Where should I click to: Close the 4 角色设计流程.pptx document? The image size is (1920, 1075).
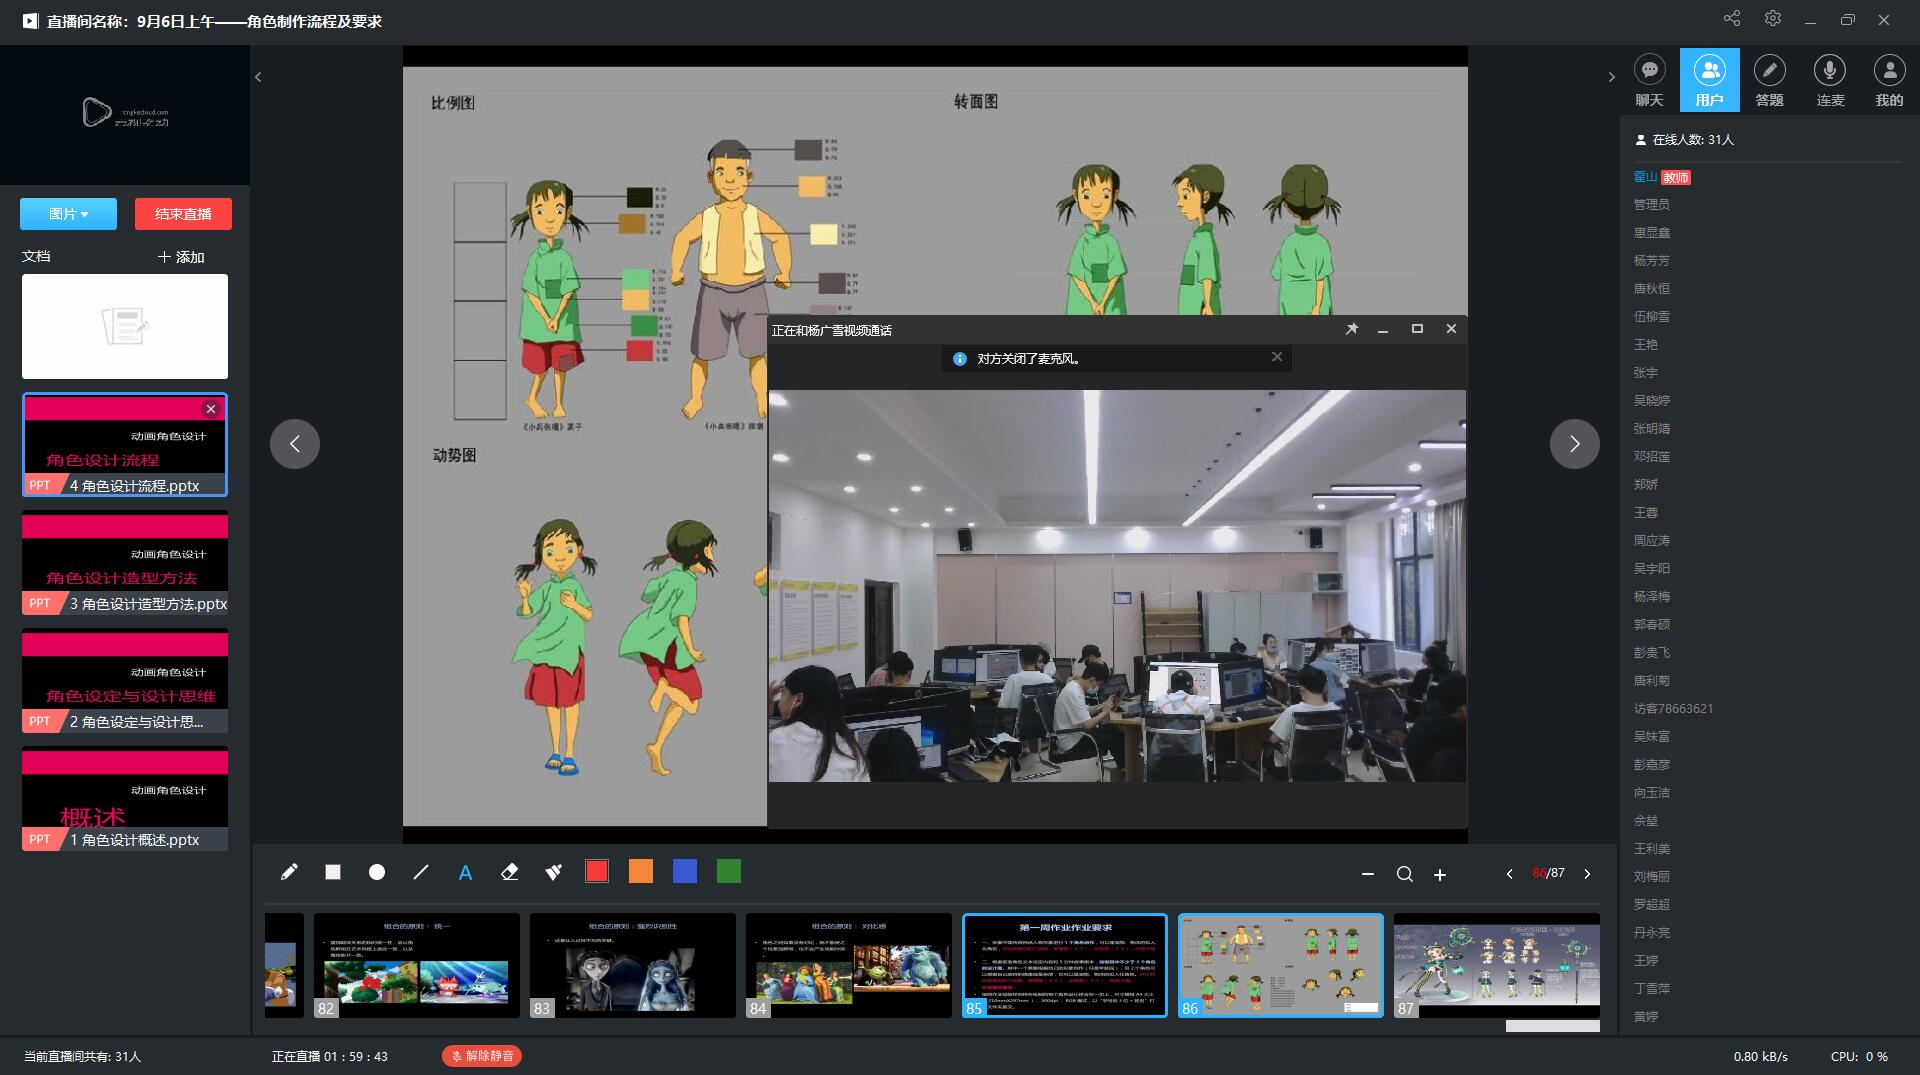click(x=211, y=409)
